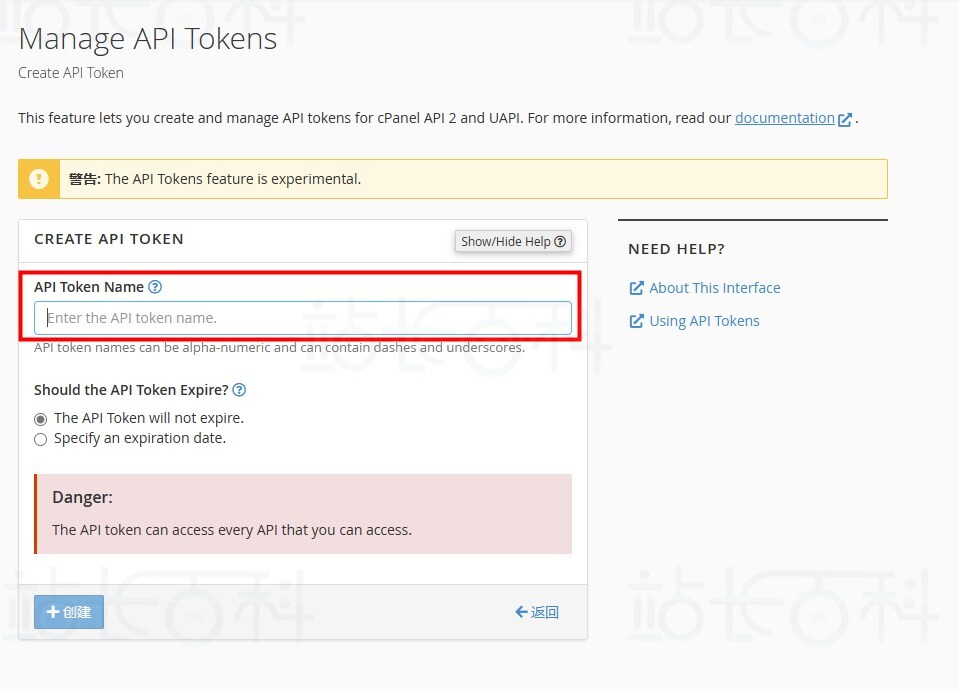This screenshot has height=691, width=959.
Task: Click the external-link icon beside Using API Tokens
Action: 636,321
